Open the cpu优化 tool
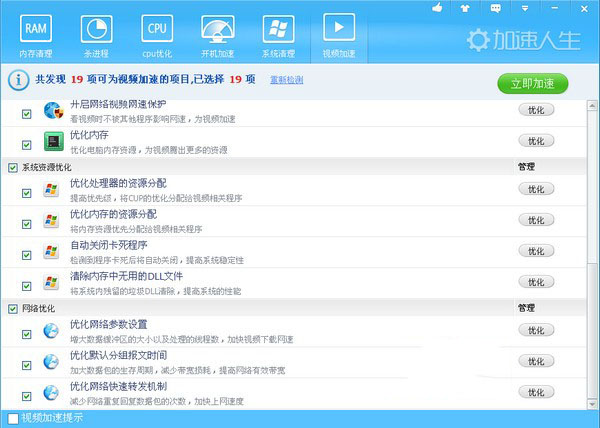The image size is (600, 428). (157, 36)
